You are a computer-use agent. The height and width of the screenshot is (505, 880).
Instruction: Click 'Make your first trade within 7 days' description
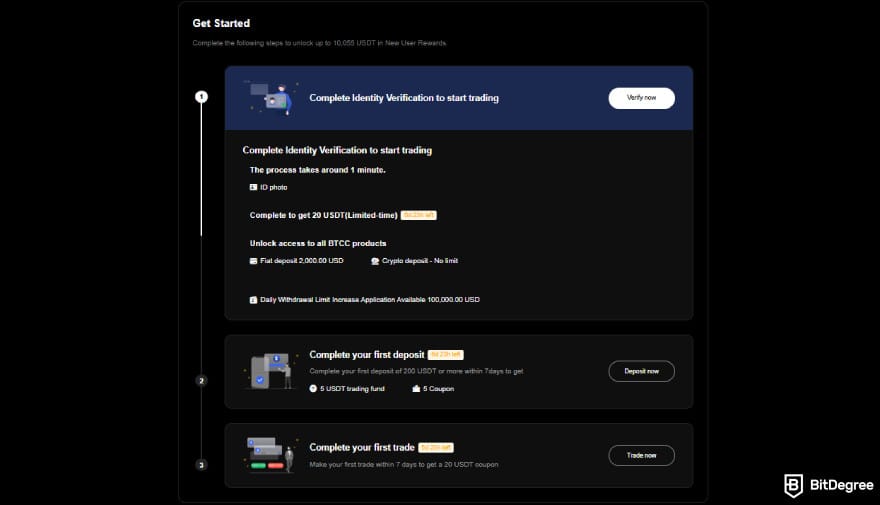404,465
